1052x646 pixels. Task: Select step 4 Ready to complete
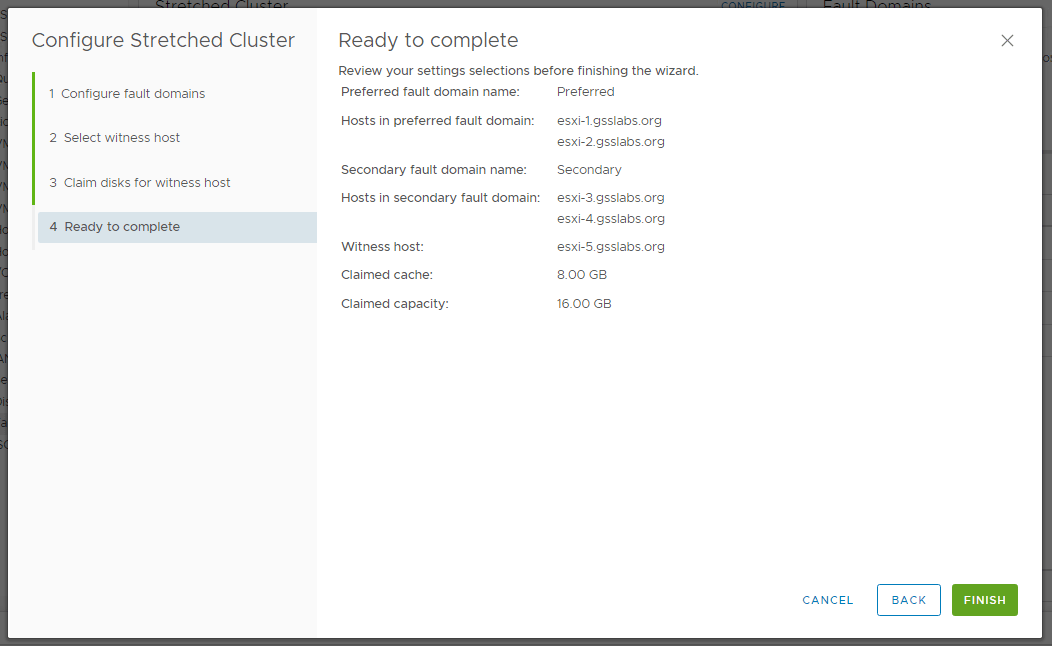coord(122,227)
